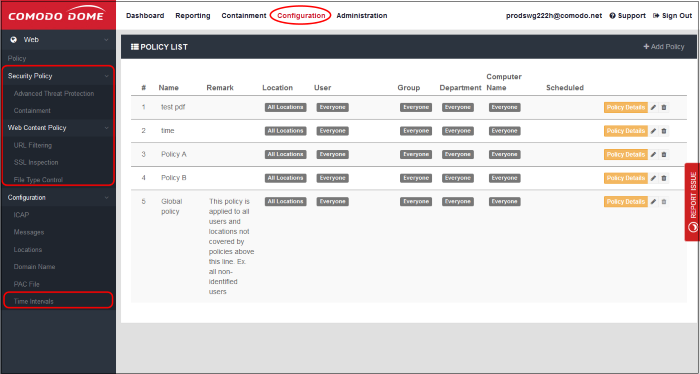Viewport: 700px width, 374px height.
Task: Click the trash icon in the 'time' row
Action: click(x=664, y=131)
